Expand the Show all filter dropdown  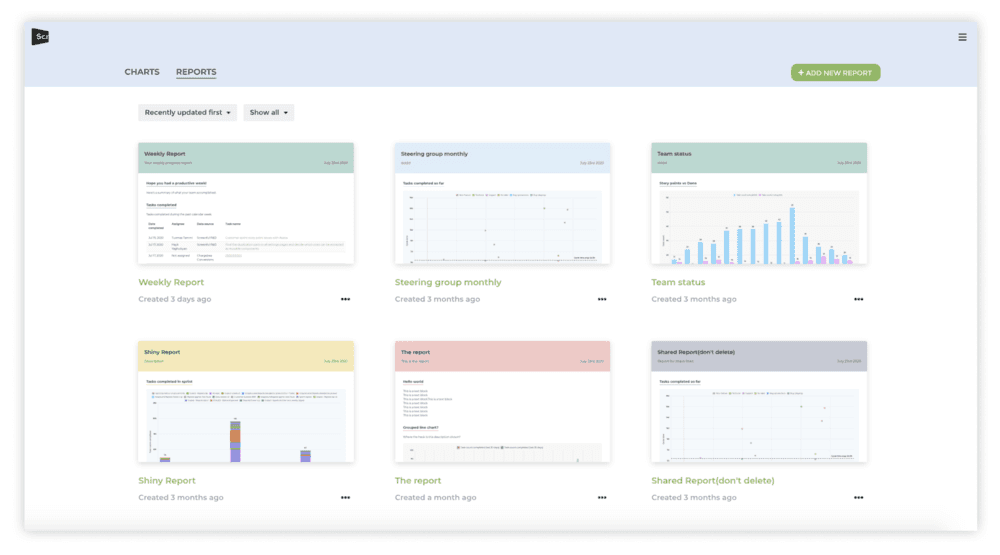point(268,112)
